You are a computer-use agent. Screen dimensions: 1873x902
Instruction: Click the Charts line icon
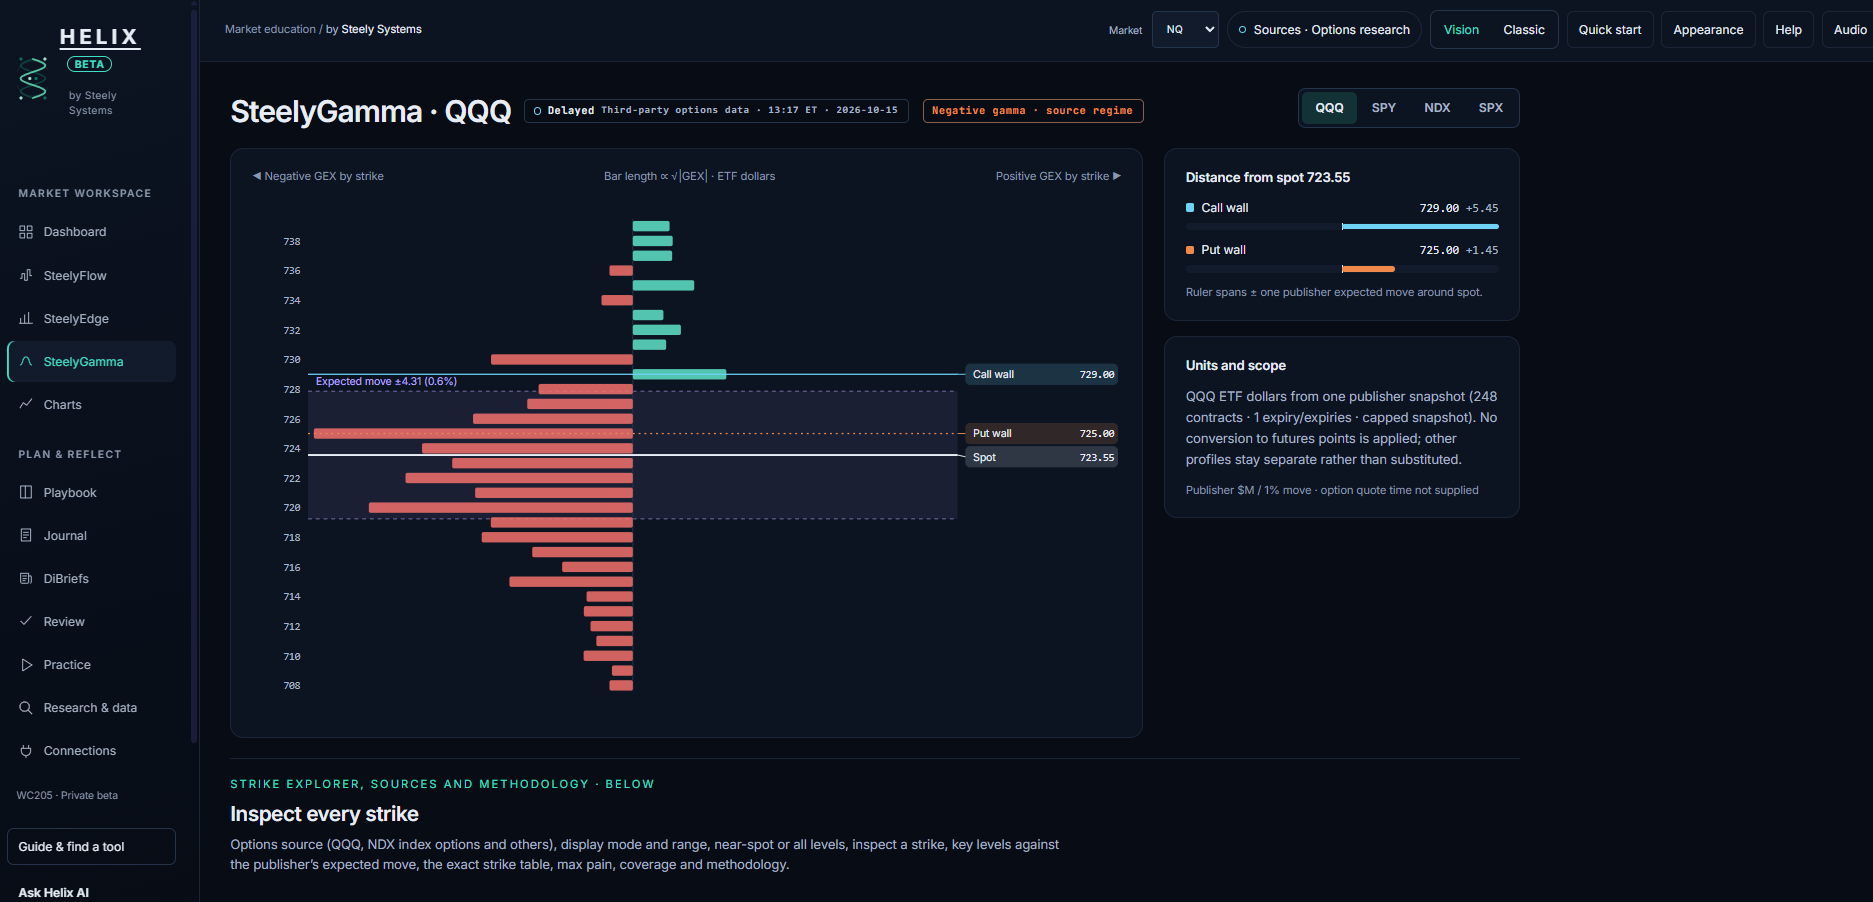[26, 404]
